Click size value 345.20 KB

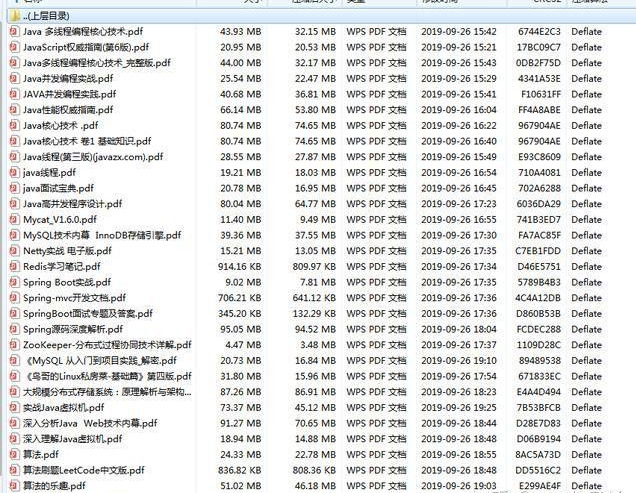(x=239, y=314)
